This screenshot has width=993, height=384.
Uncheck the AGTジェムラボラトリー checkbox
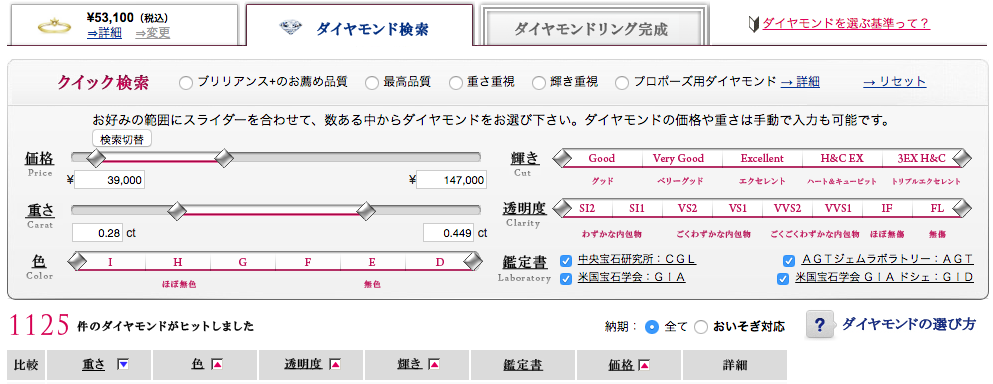[x=788, y=260]
